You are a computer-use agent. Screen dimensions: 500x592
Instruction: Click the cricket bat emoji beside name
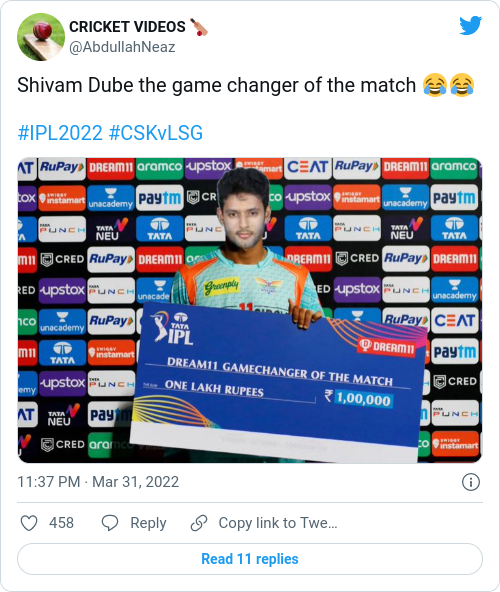click(x=199, y=27)
